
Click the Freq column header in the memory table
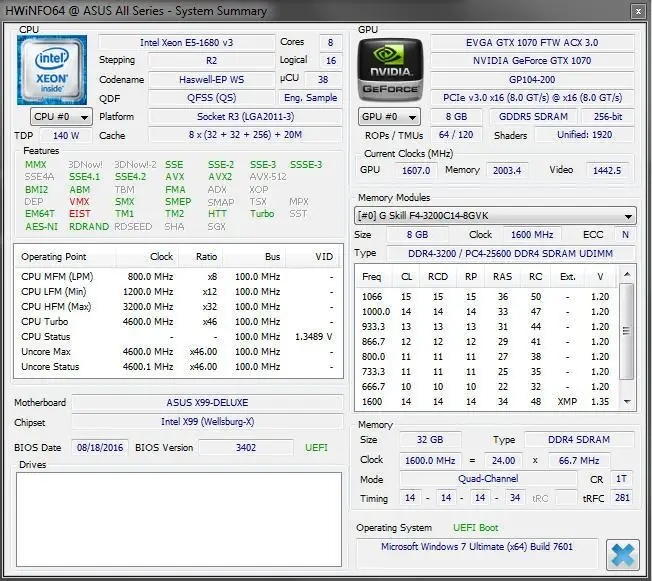pos(374,277)
